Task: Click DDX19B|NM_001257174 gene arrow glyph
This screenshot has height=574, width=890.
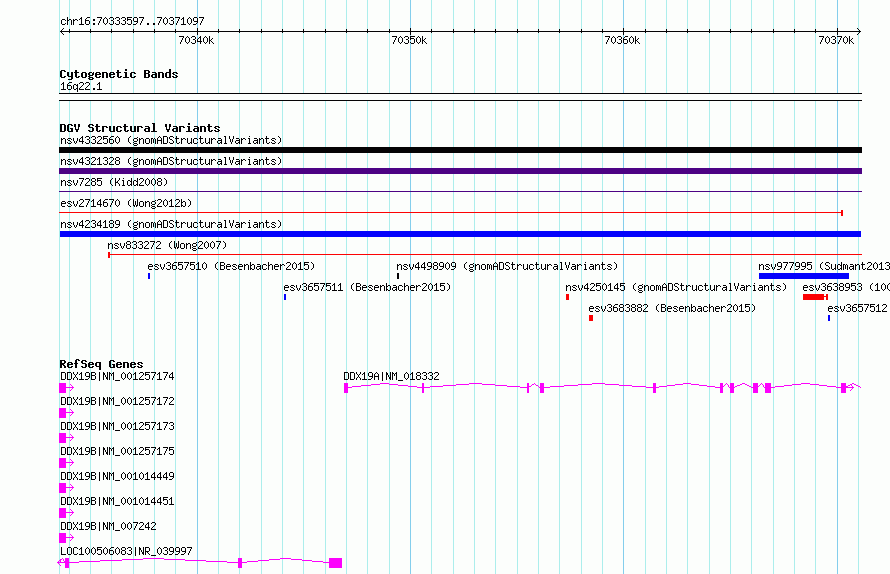Action: tap(66, 388)
